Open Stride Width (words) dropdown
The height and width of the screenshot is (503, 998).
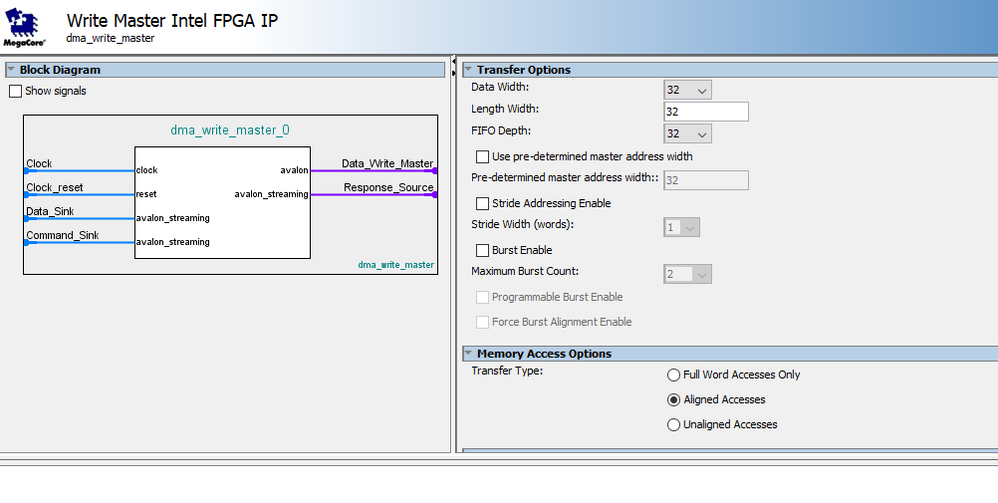click(x=682, y=227)
